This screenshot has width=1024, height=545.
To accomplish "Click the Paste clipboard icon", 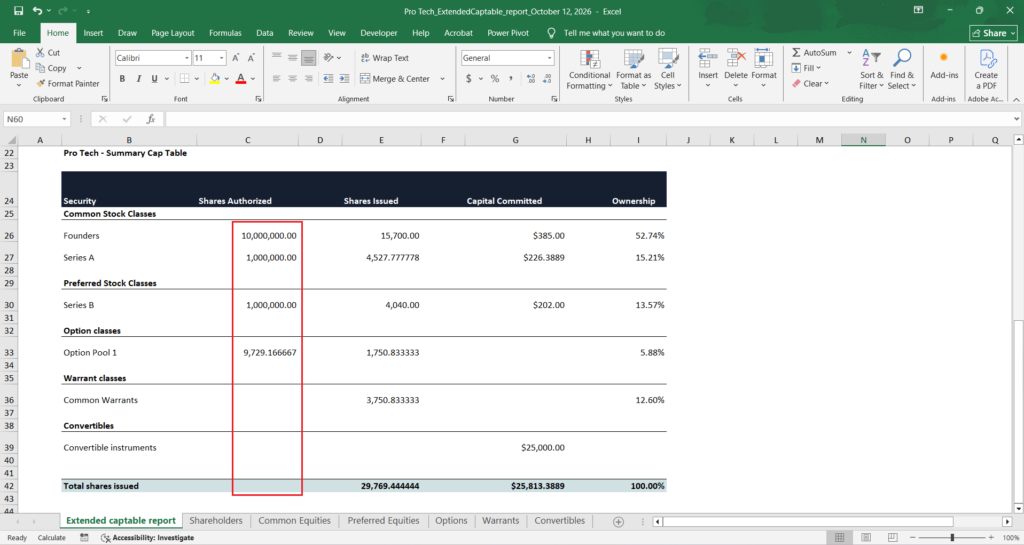I will click(20, 60).
